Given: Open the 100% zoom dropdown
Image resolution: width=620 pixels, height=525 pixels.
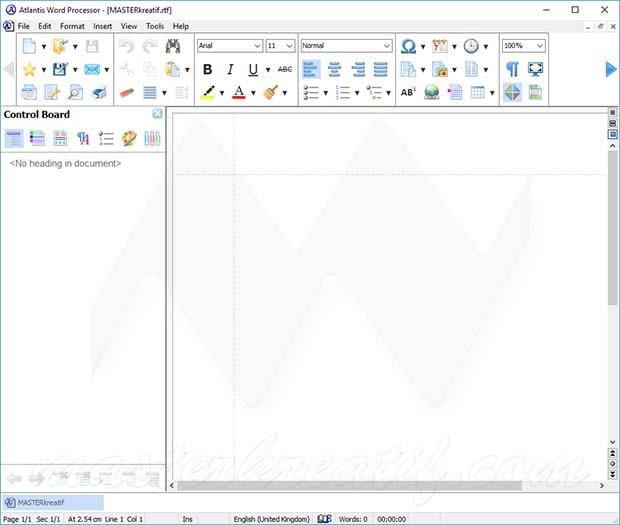Looking at the screenshot, I should click(x=540, y=46).
